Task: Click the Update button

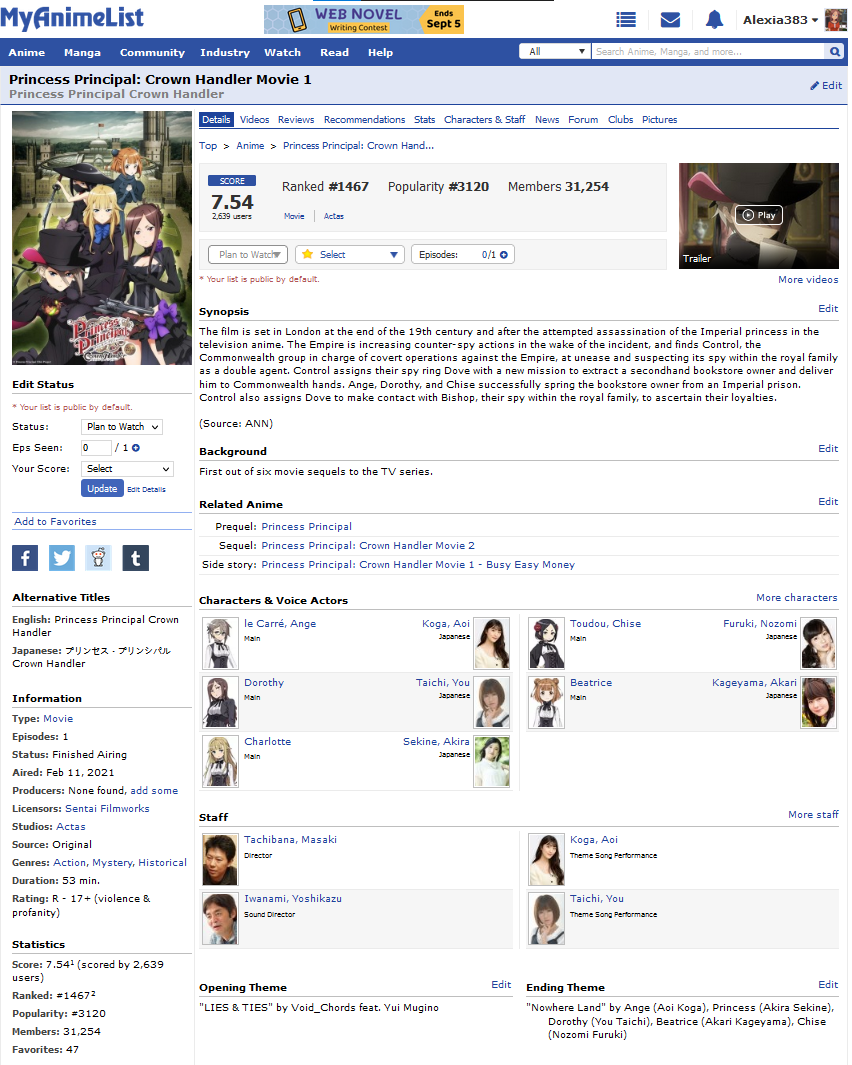Action: coord(102,488)
